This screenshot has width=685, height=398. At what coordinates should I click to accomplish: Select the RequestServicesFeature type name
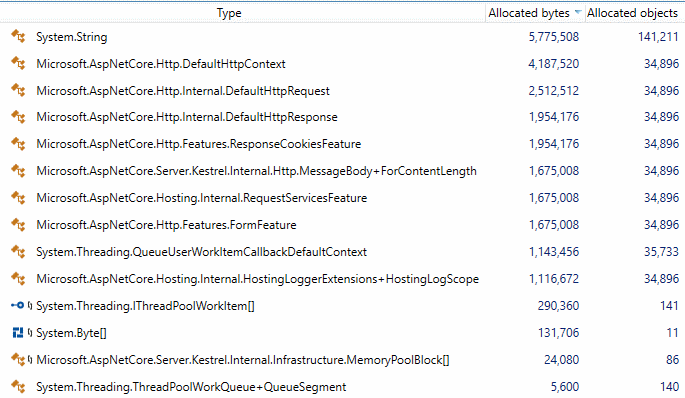pyautogui.click(x=201, y=198)
